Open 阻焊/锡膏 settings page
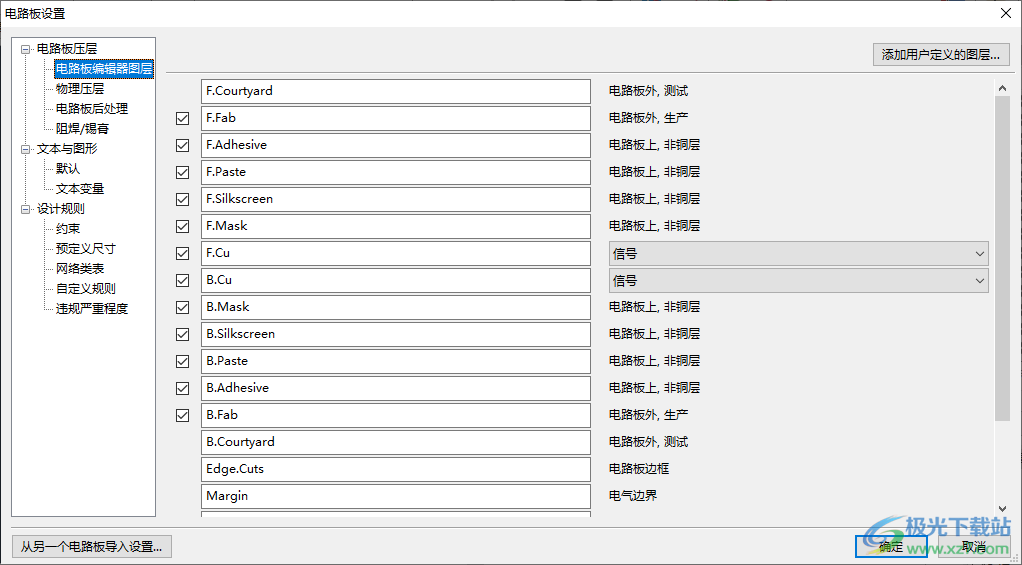This screenshot has height=565, width=1022. (82, 129)
